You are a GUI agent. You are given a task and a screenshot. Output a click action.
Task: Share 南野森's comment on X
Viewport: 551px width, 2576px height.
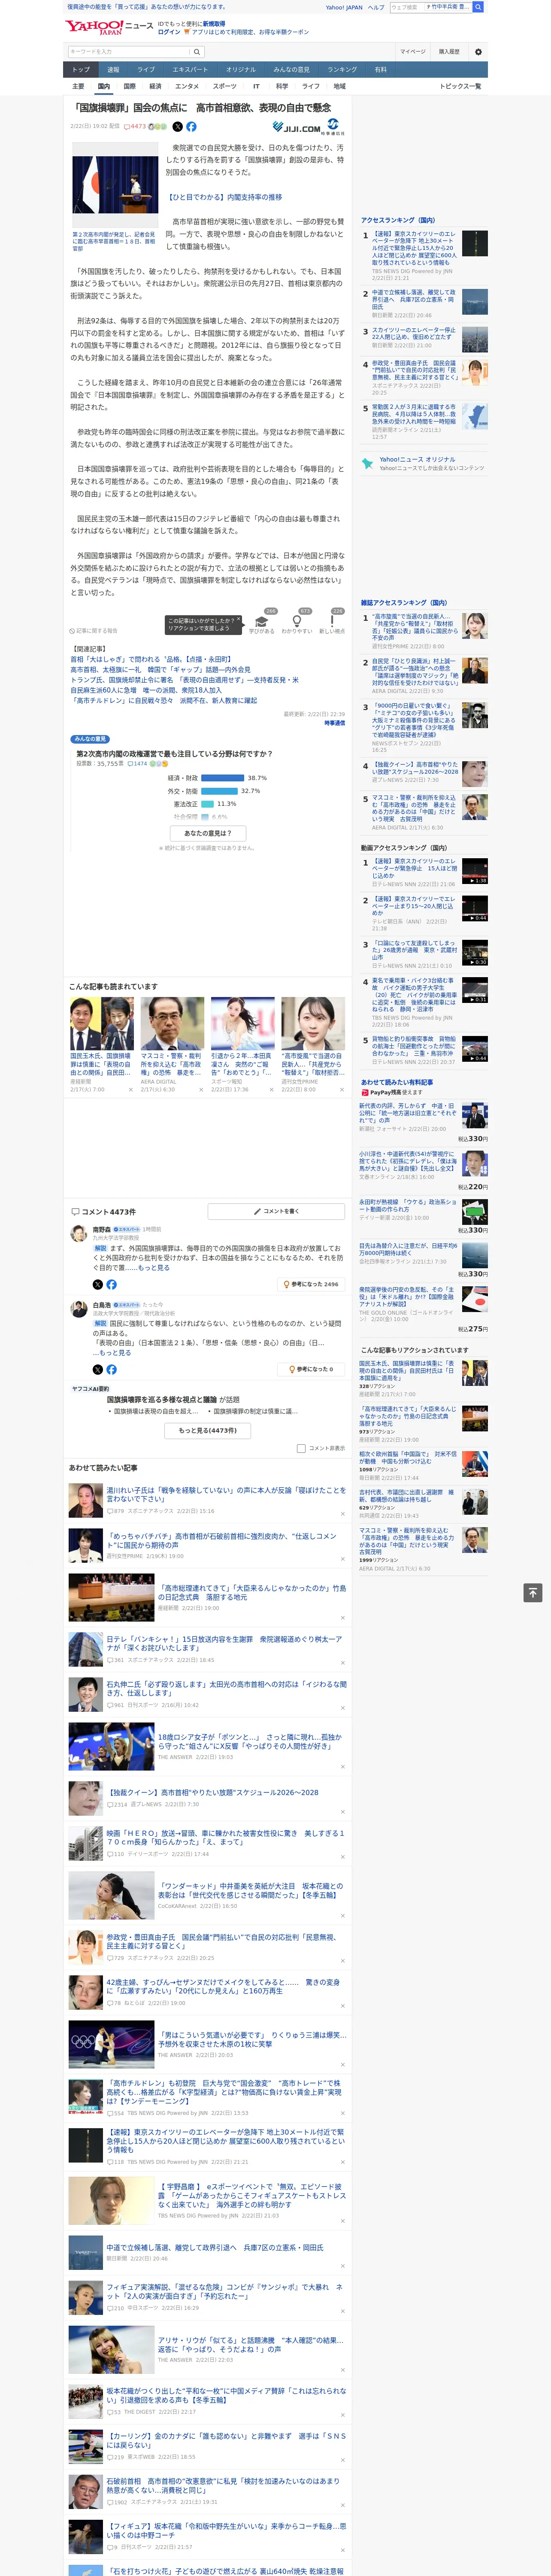point(97,1284)
